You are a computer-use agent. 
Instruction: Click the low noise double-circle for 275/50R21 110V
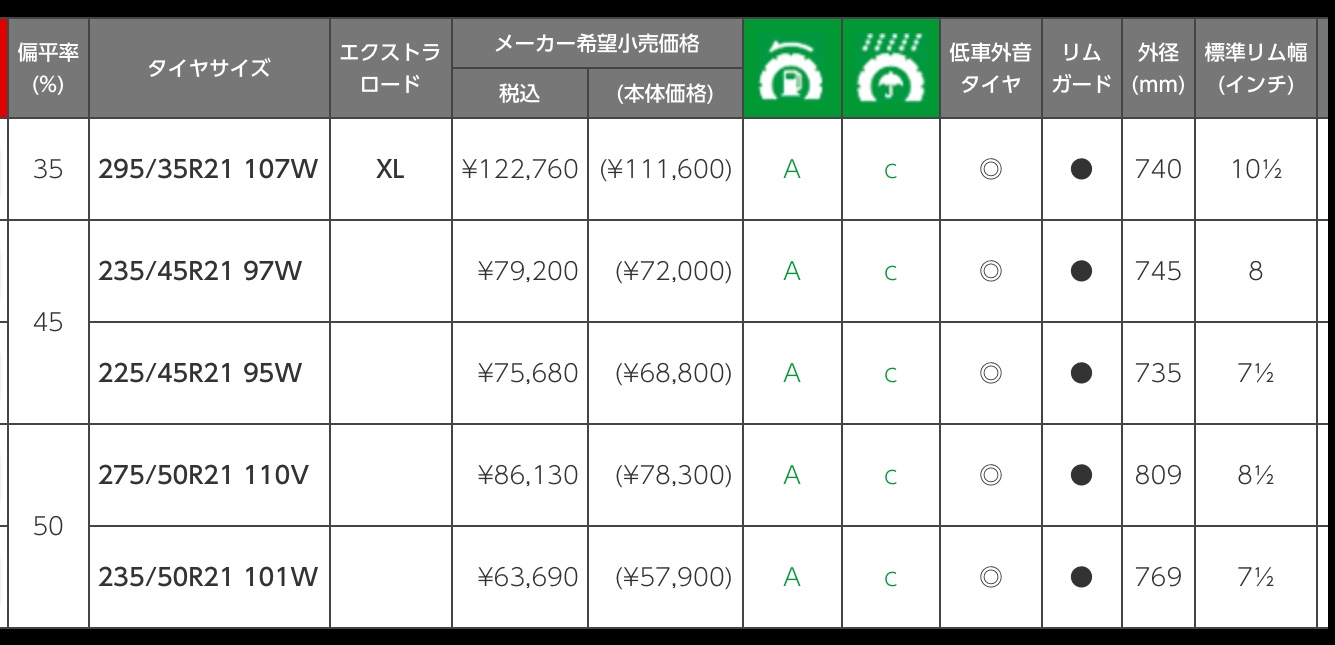click(x=991, y=476)
